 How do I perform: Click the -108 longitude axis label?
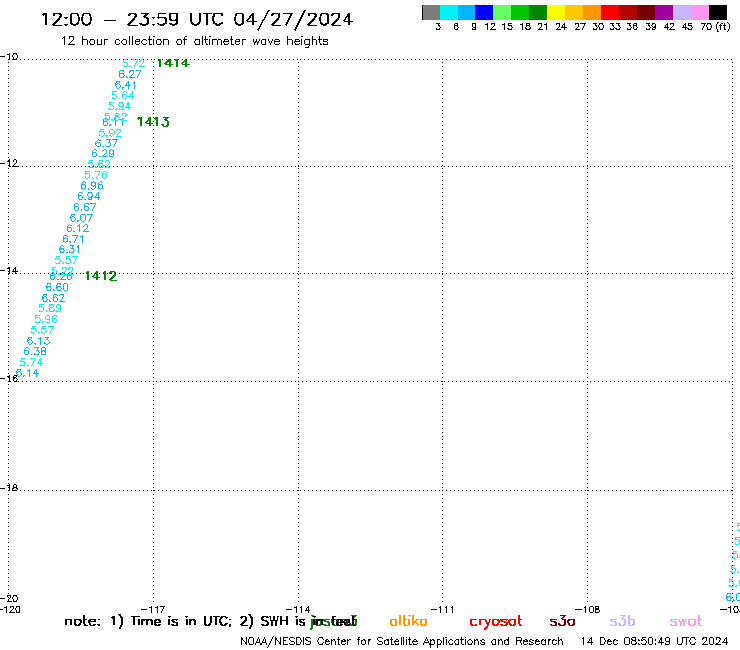(588, 609)
